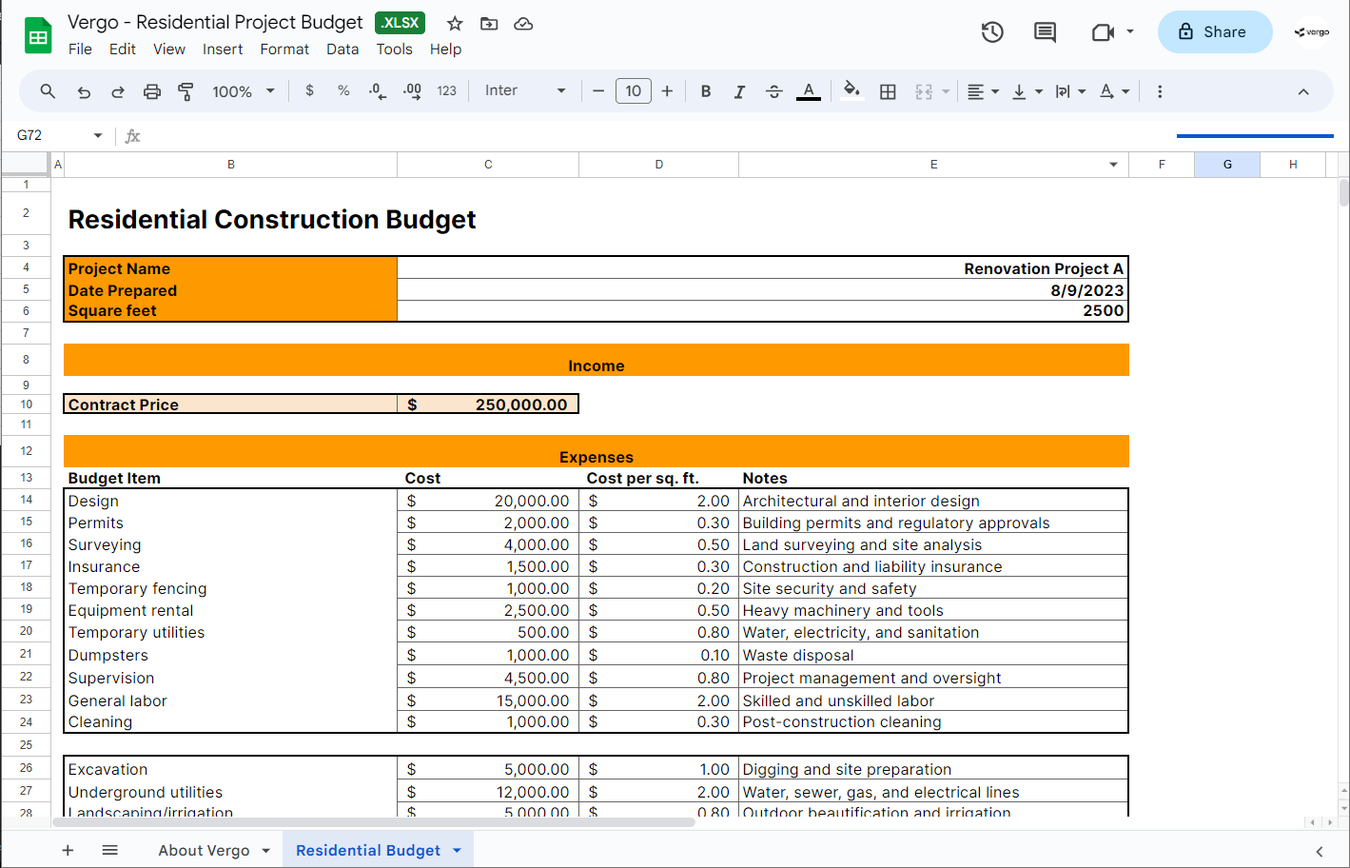Click the Share button
Image resolution: width=1350 pixels, height=868 pixels.
click(1214, 32)
